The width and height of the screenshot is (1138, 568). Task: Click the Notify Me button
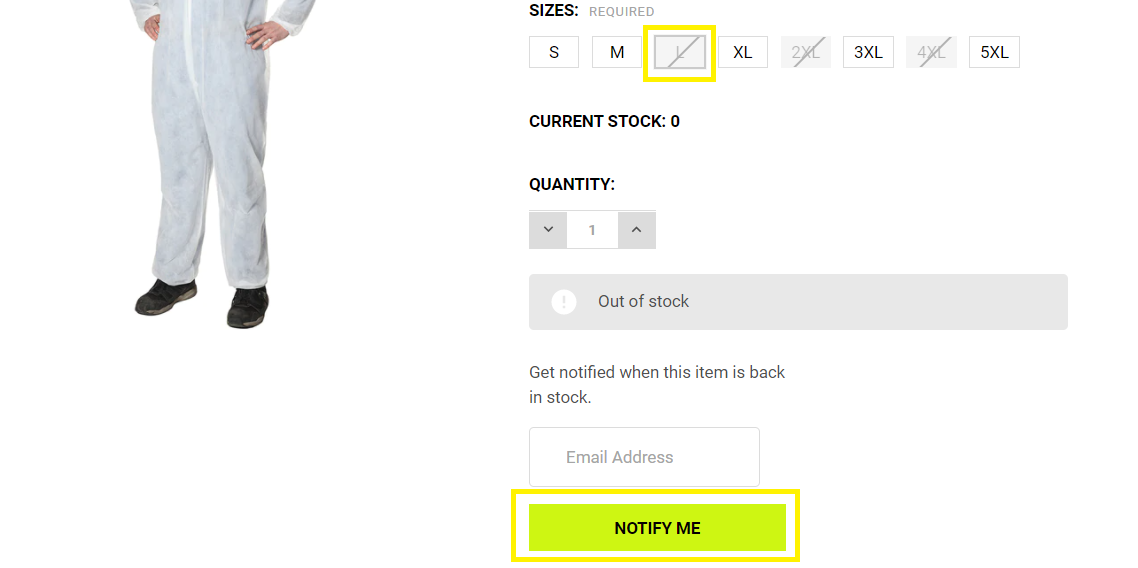point(658,528)
